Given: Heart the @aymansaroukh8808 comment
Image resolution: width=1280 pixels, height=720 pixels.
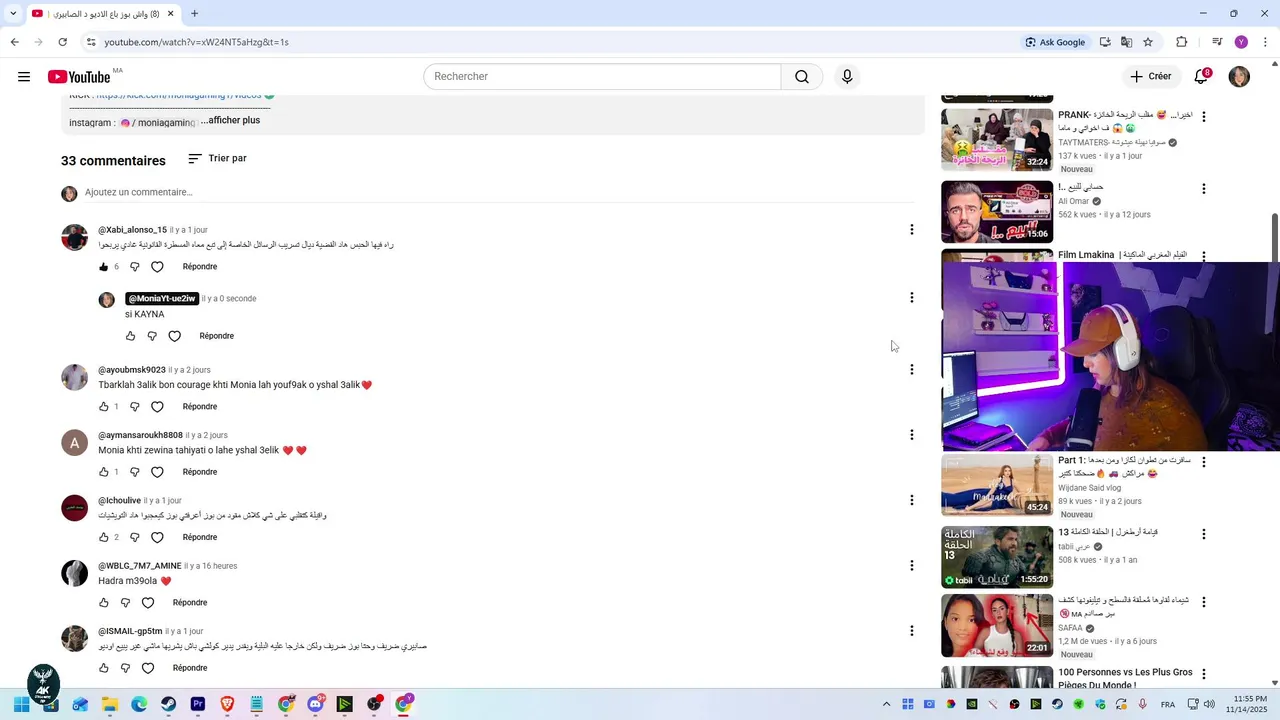Looking at the screenshot, I should pyautogui.click(x=157, y=472).
